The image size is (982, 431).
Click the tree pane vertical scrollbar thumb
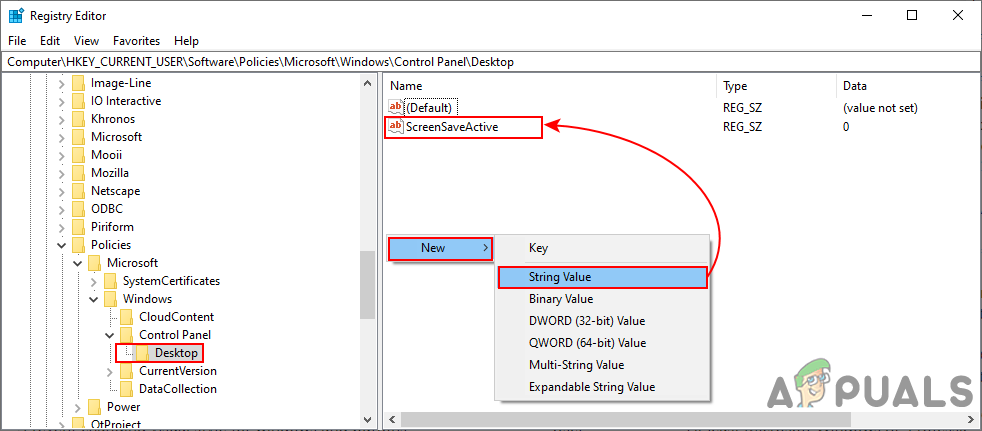(x=368, y=286)
